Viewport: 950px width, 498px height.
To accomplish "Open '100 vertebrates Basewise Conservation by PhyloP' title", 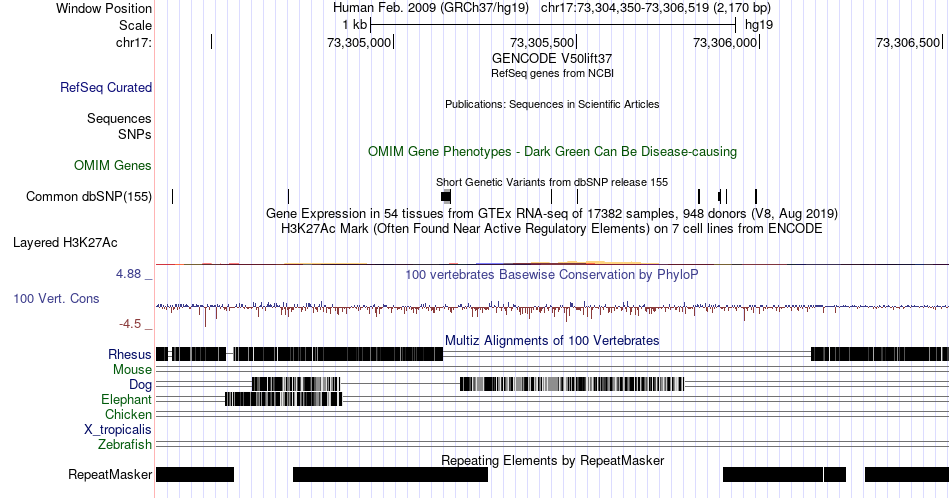I will point(552,274).
